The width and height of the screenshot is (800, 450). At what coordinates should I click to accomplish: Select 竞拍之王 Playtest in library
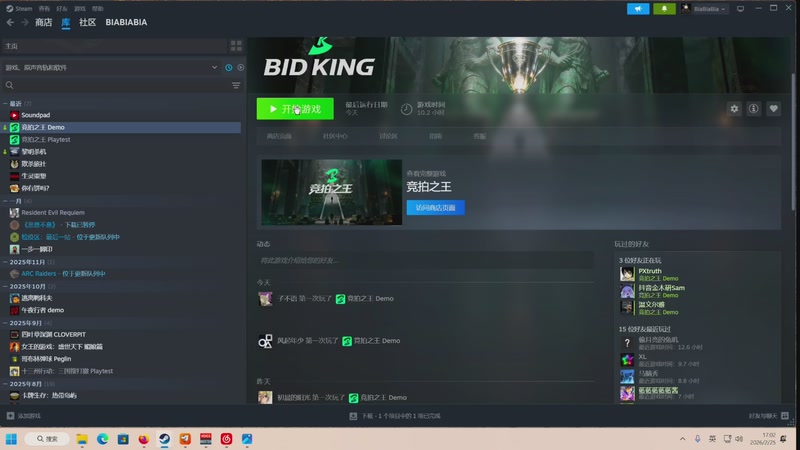click(45, 139)
